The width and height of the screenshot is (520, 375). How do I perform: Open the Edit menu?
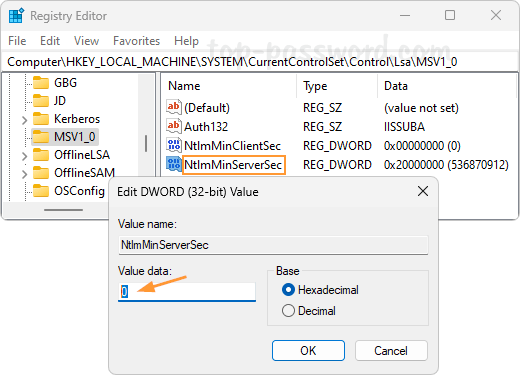[50, 41]
